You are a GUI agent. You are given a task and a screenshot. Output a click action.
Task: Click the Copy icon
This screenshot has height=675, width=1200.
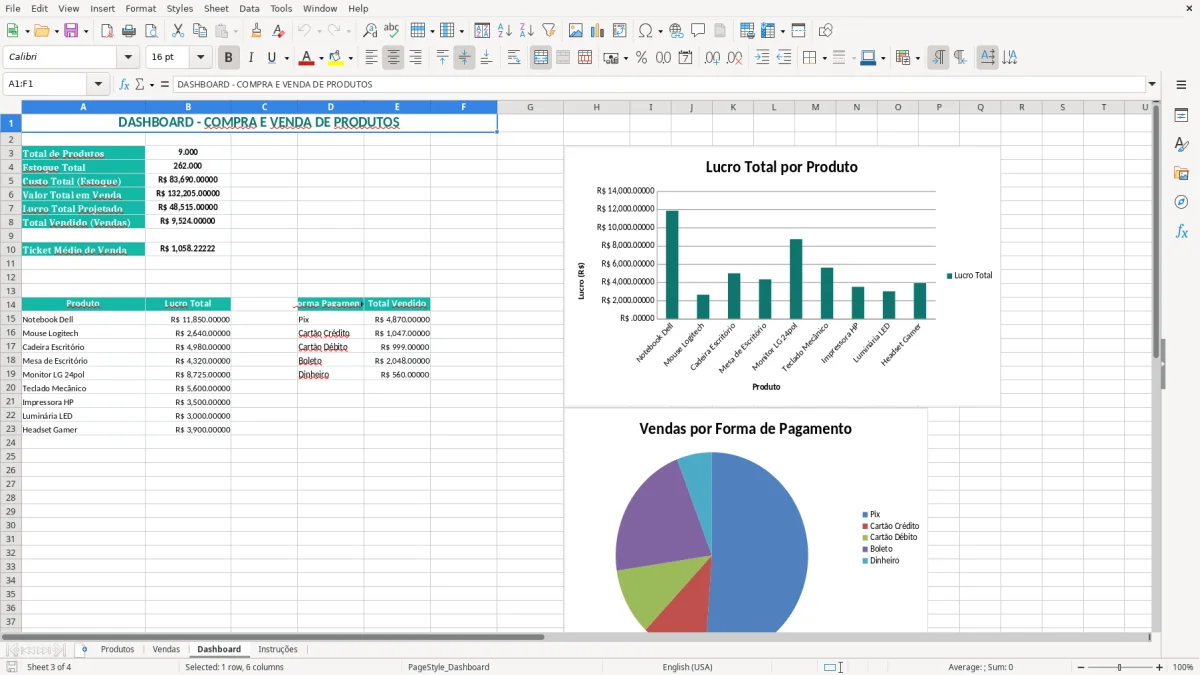(199, 31)
